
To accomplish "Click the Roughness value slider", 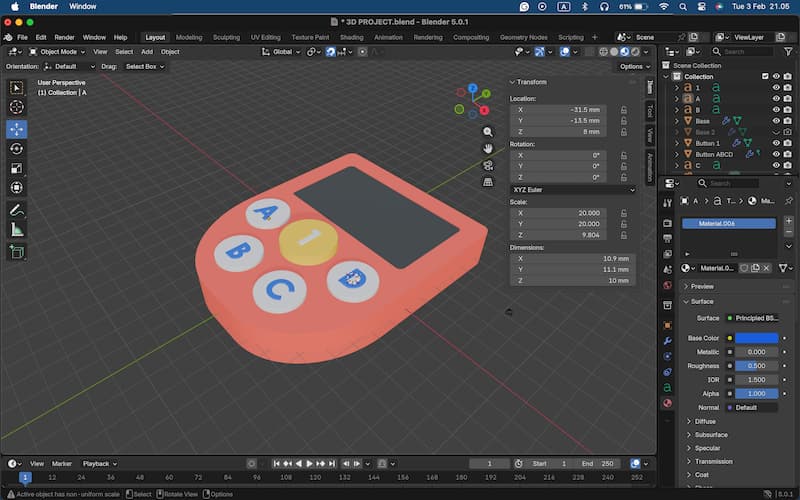I will (755, 366).
